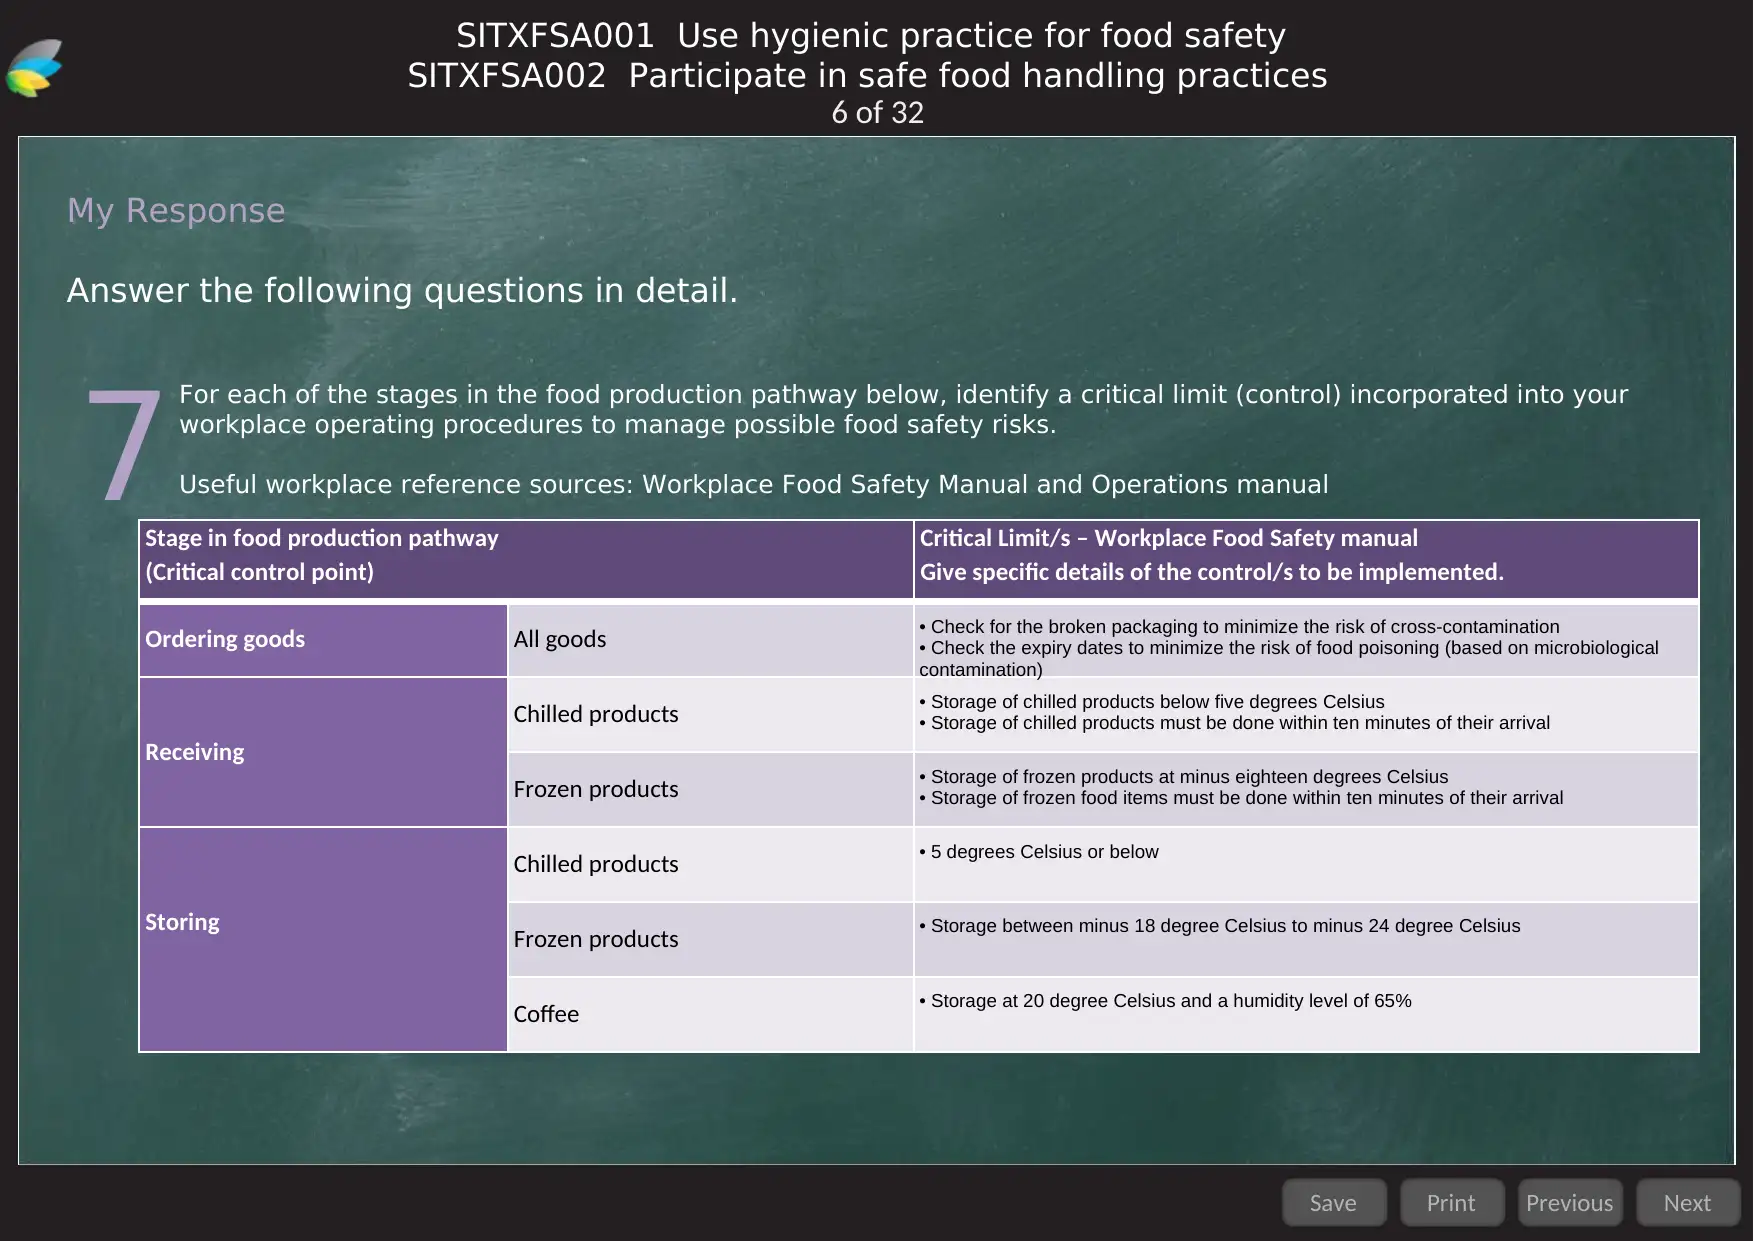Click the question 7 instruction paragraph

[x=904, y=409]
